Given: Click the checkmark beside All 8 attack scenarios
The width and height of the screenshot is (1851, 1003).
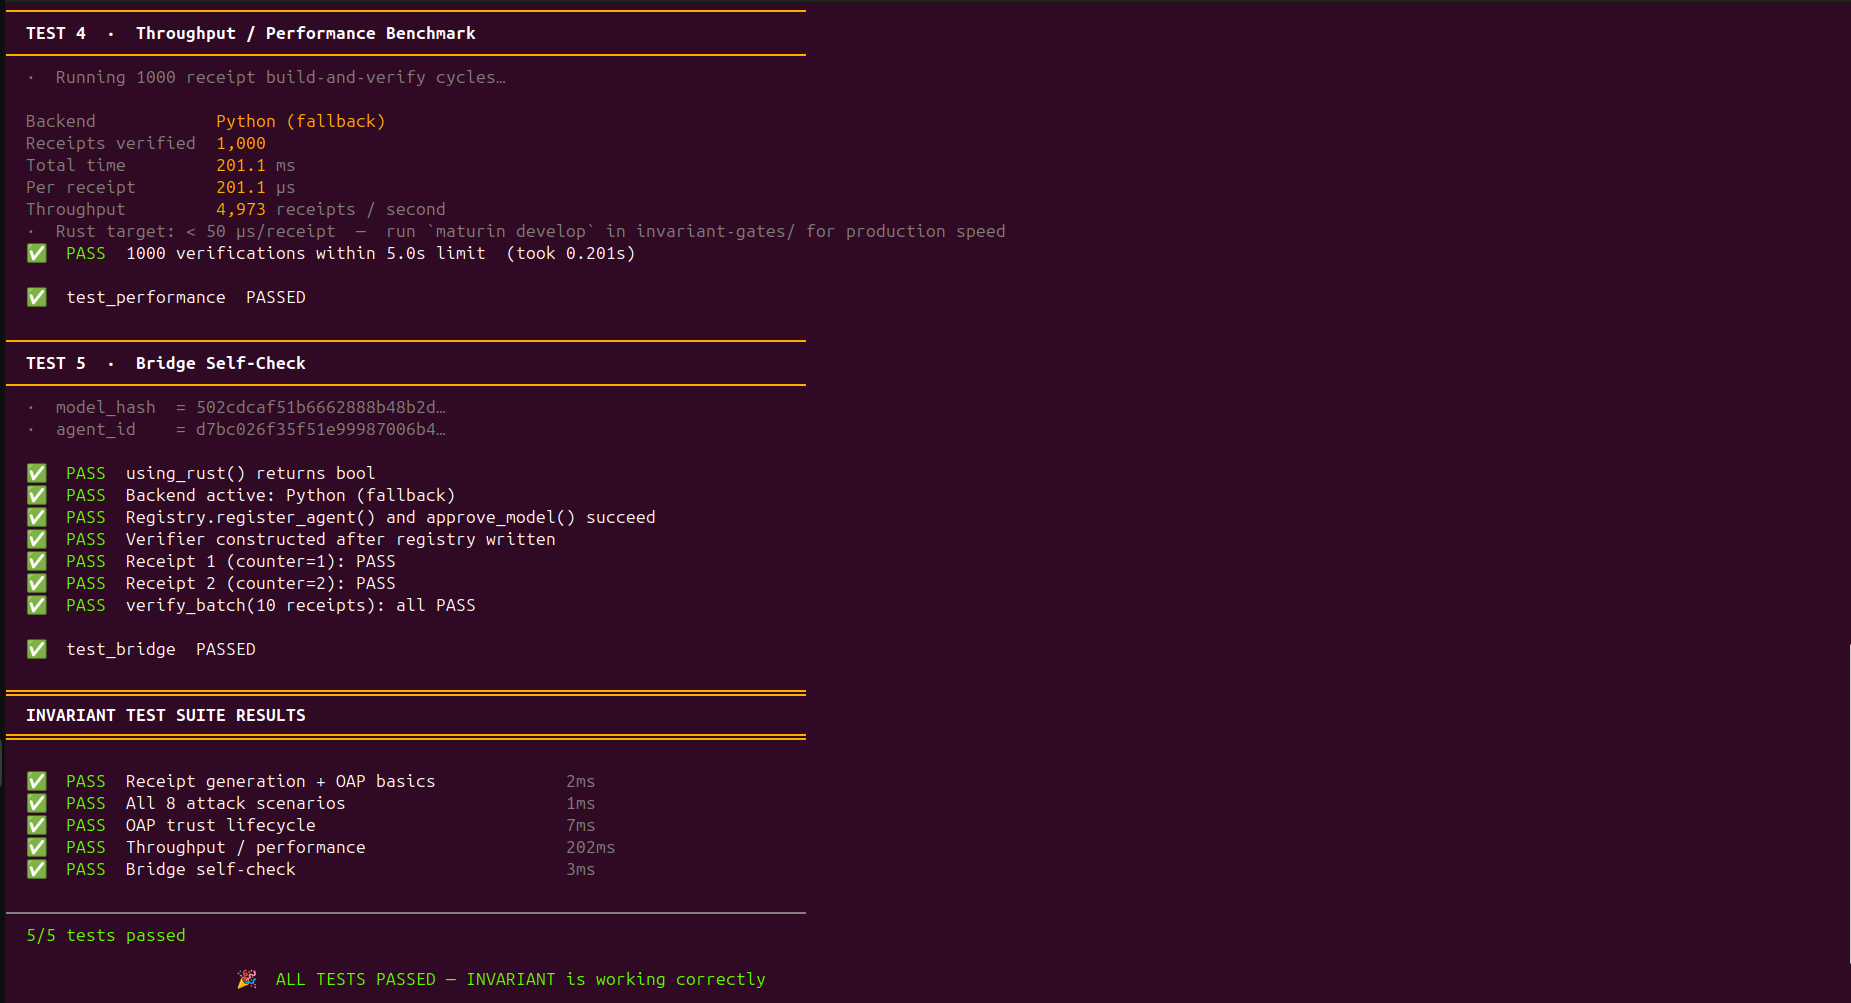Looking at the screenshot, I should click(36, 803).
